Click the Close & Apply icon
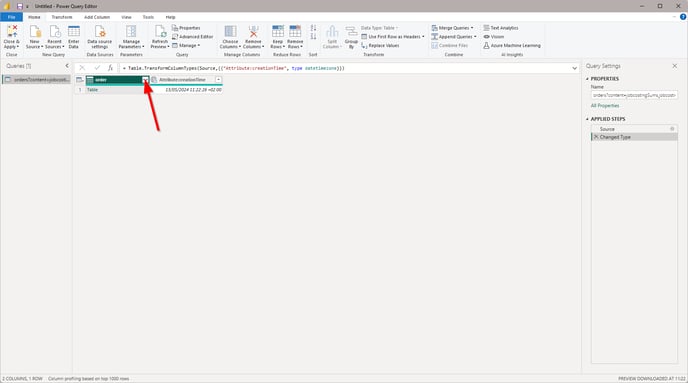The width and height of the screenshot is (688, 383). coord(11,31)
